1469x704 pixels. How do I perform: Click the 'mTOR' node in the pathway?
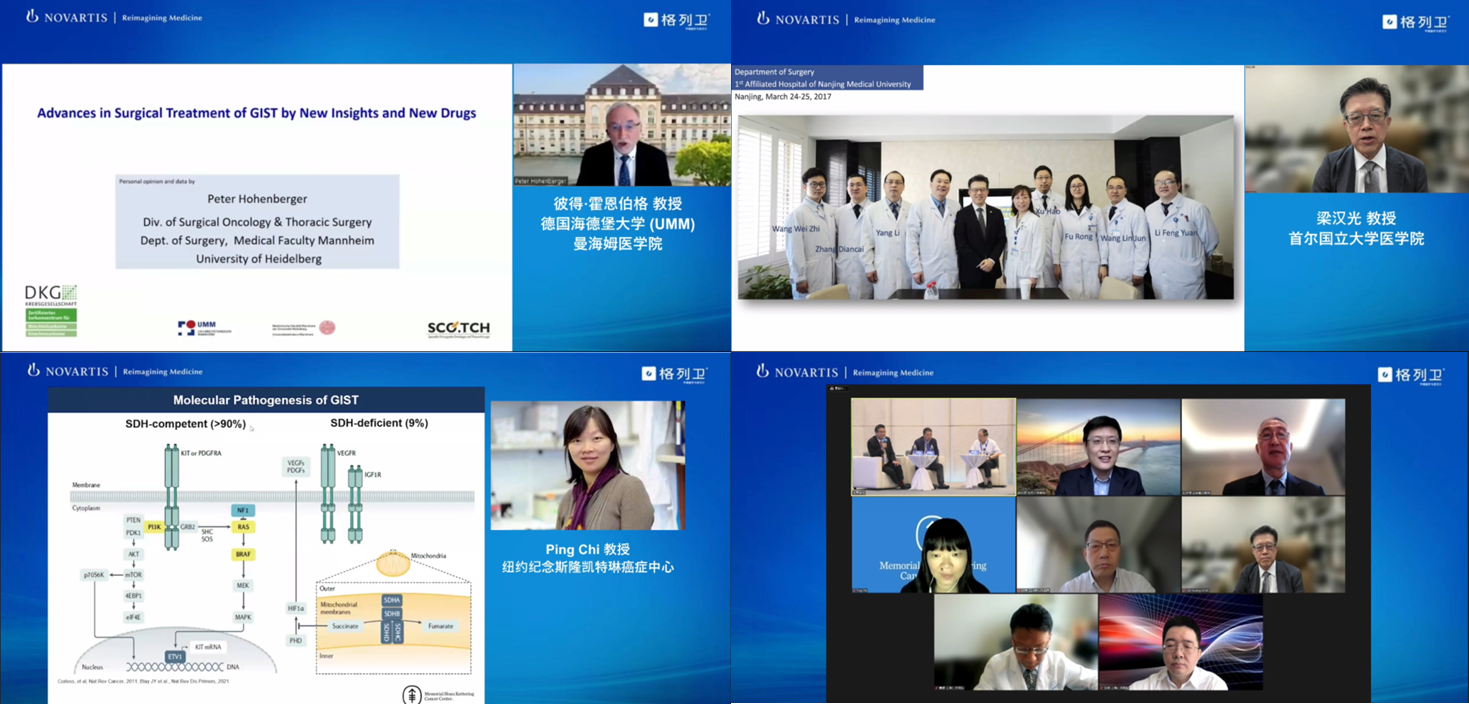pos(133,574)
